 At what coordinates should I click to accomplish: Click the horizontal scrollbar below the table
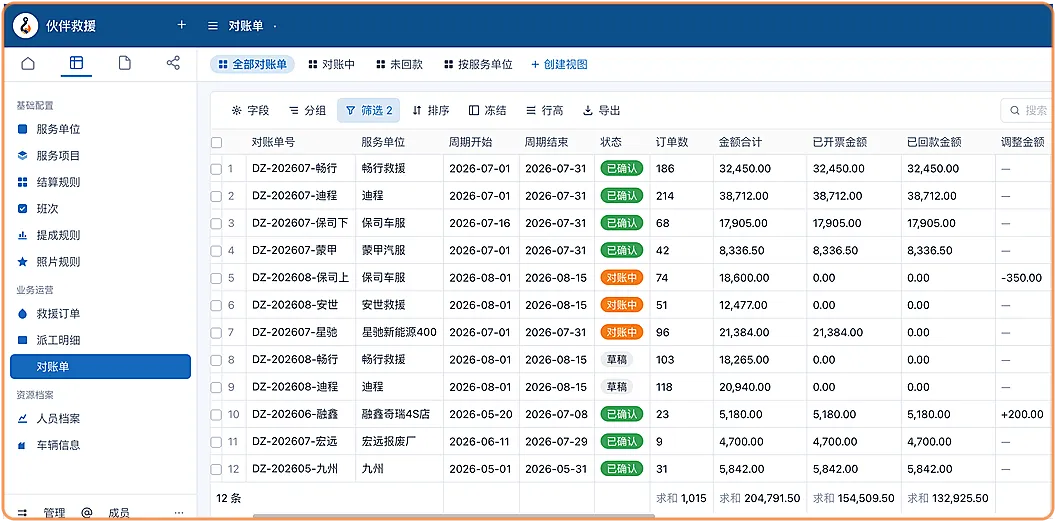tap(454, 517)
